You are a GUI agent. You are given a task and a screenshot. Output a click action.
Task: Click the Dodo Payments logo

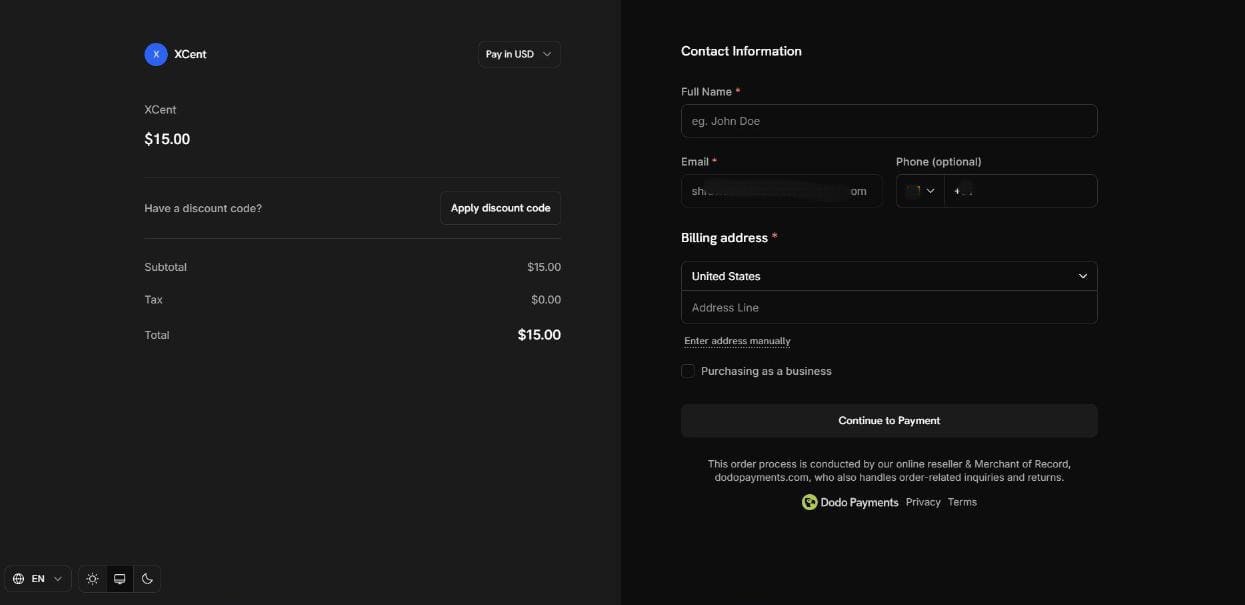click(808, 502)
